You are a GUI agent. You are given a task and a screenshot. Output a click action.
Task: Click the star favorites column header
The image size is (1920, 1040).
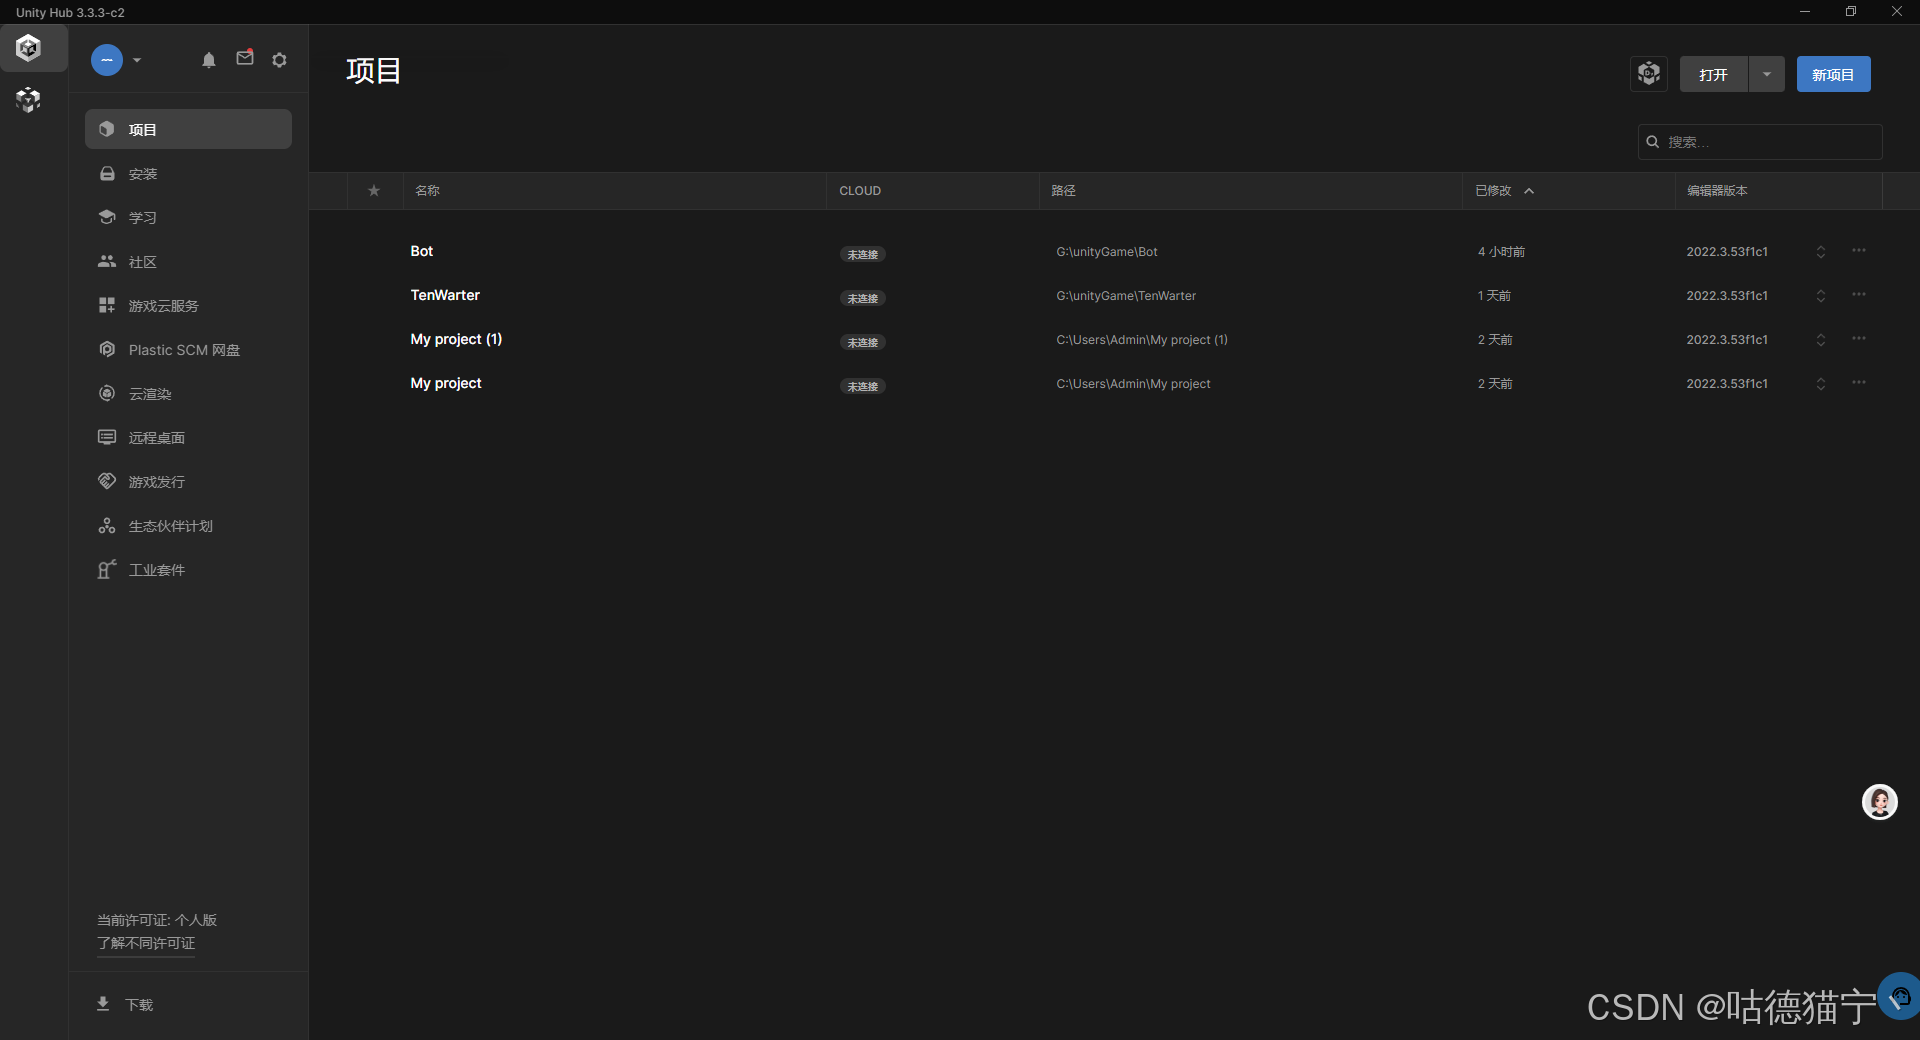click(x=374, y=191)
